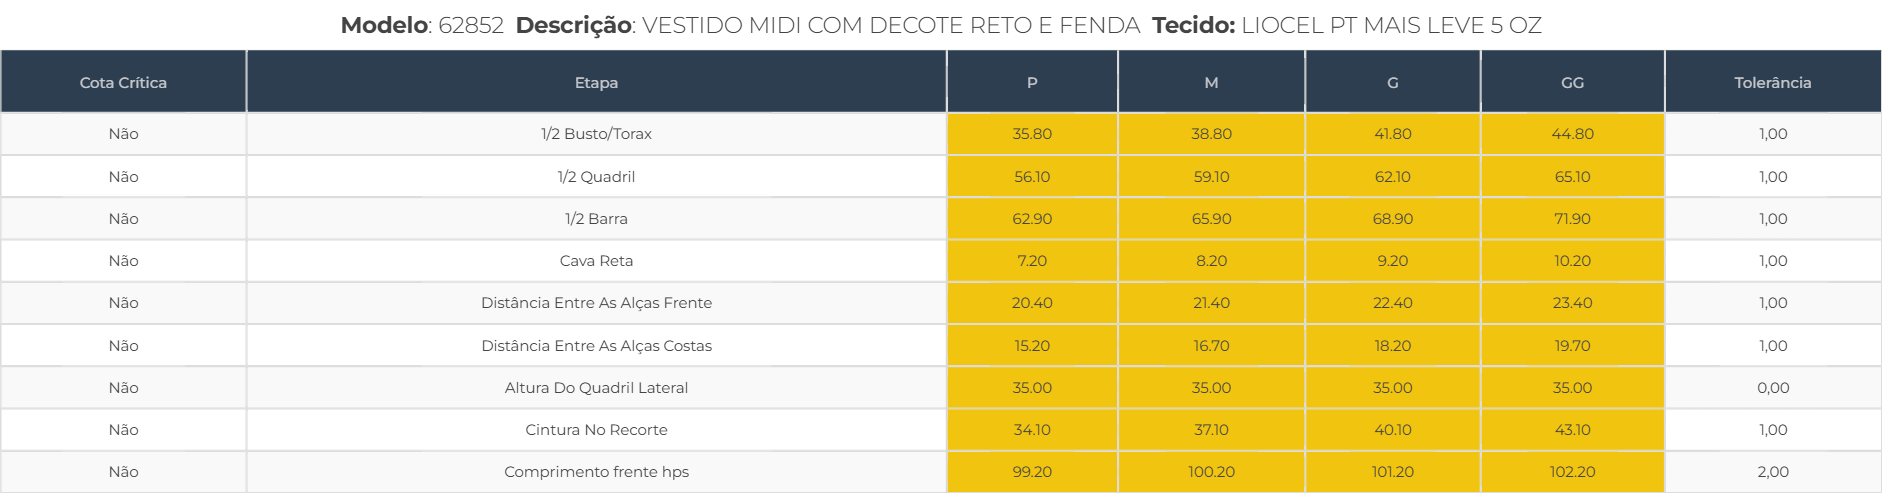
Task: Click Não in the Altura Do Quadril Lateral row
Action: (123, 388)
